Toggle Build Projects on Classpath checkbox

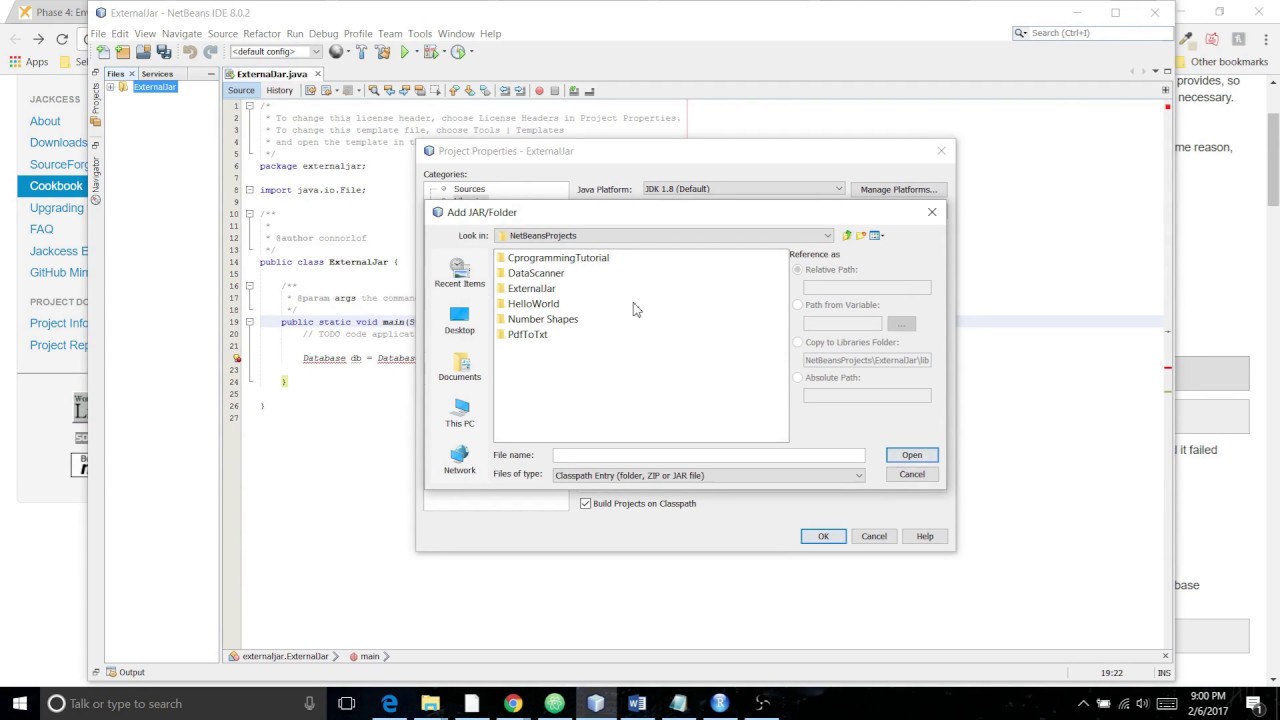(x=586, y=503)
